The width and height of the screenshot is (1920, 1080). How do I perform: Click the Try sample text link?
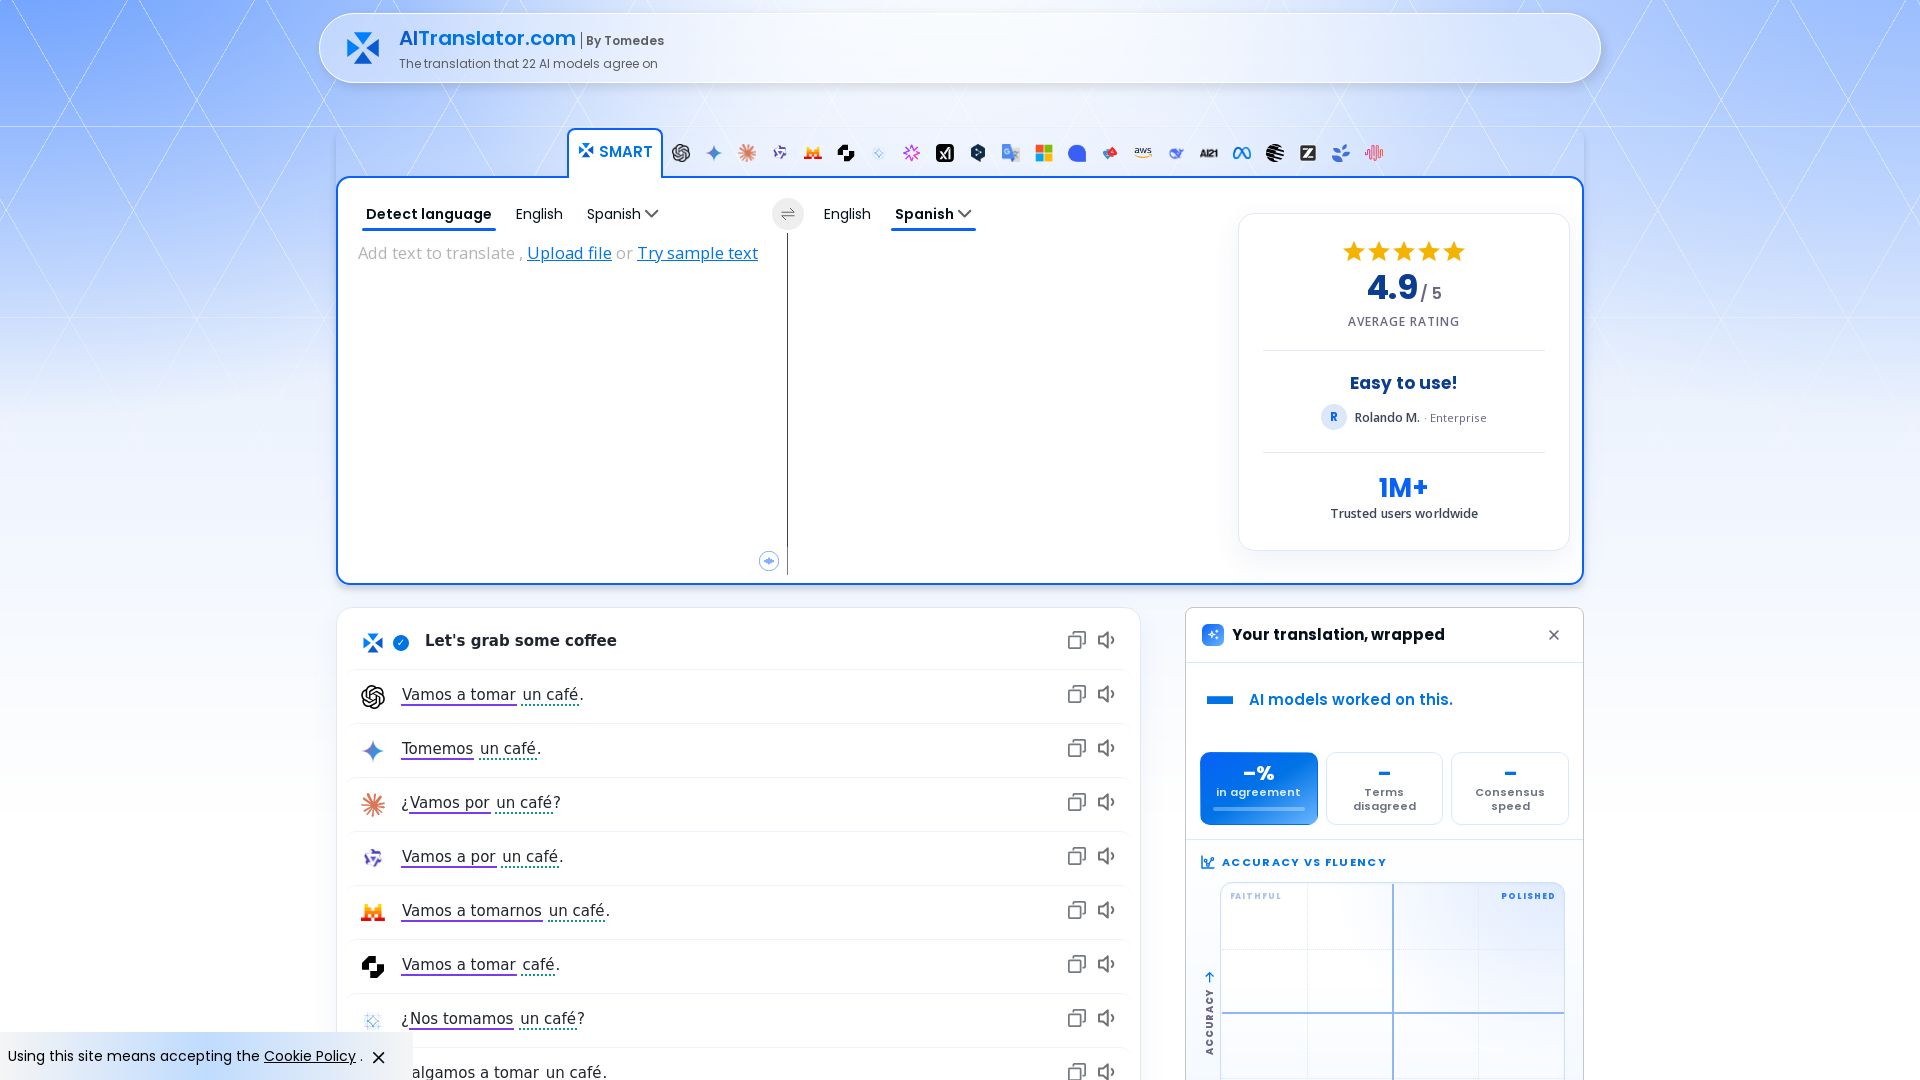(x=697, y=254)
